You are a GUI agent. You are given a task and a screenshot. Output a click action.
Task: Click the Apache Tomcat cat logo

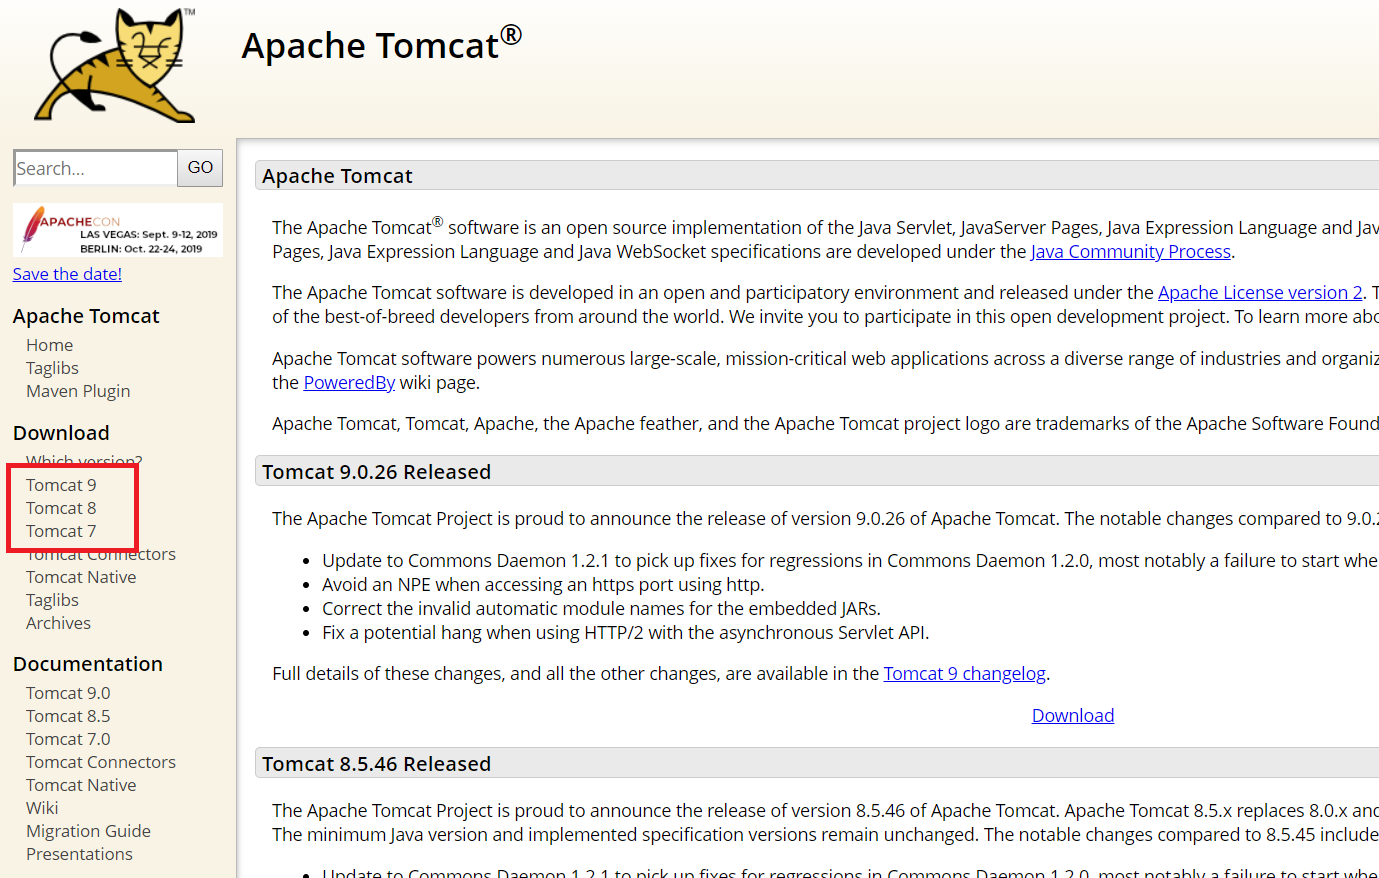(x=115, y=66)
